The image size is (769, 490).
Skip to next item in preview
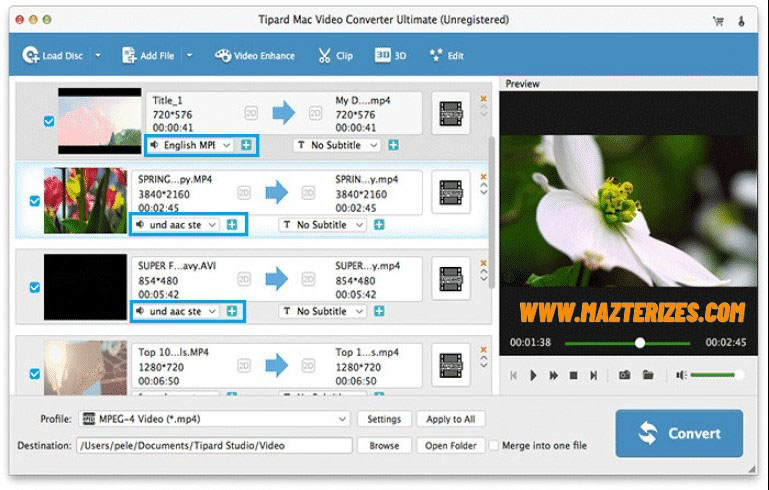click(x=593, y=375)
